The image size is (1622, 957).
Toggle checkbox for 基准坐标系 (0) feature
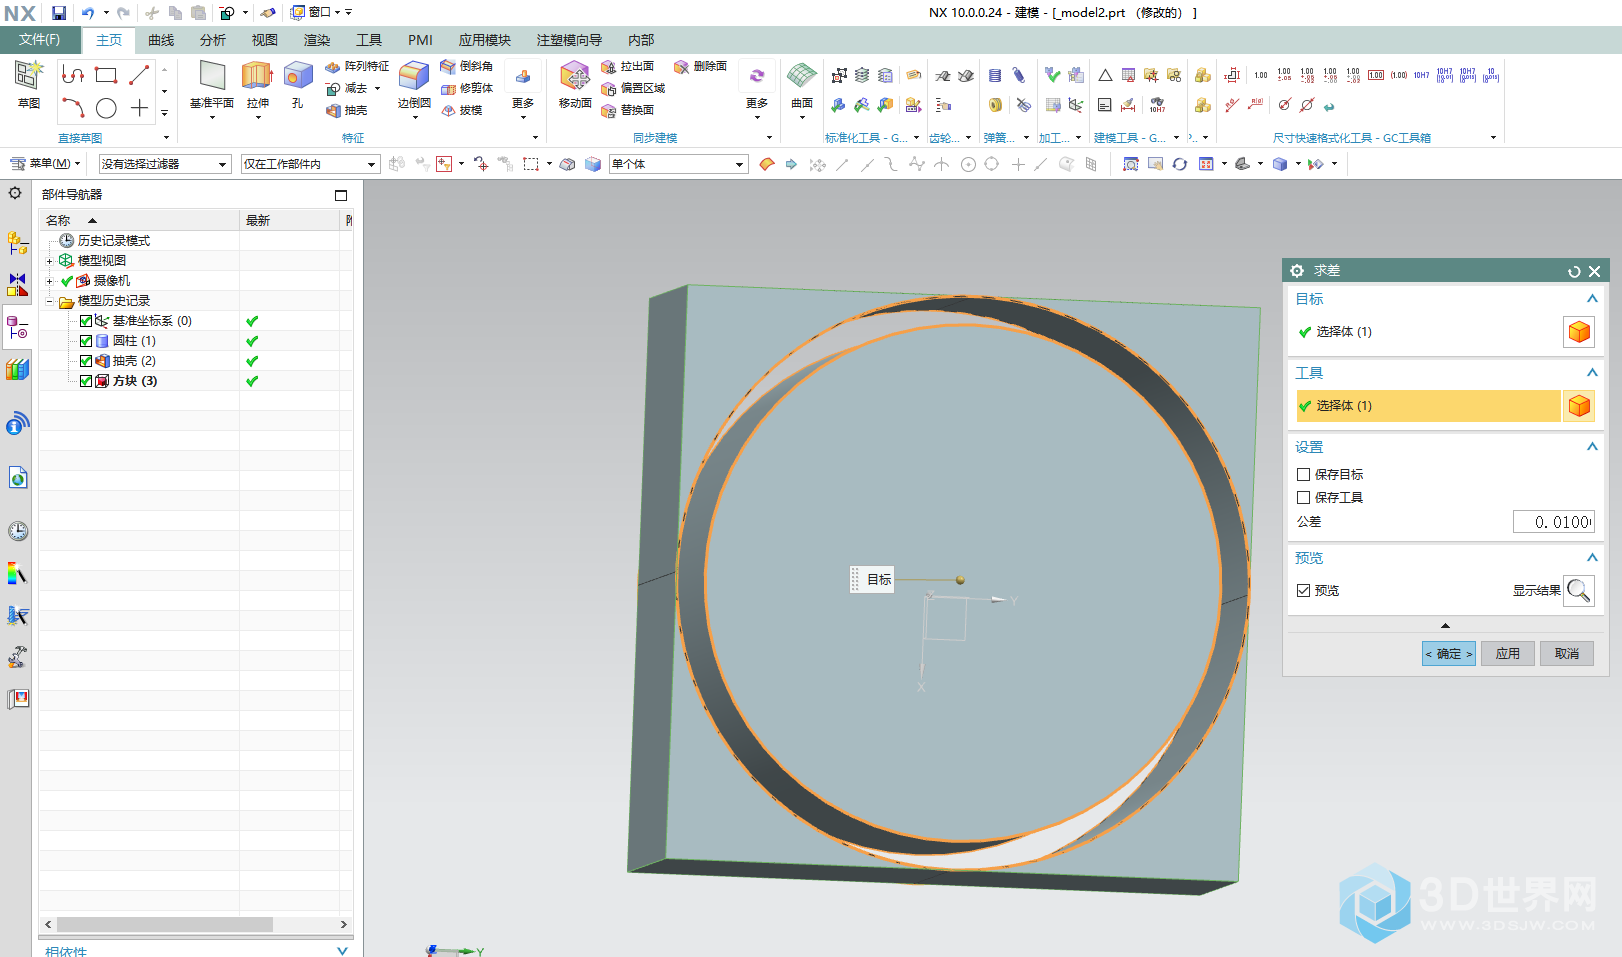tap(86, 321)
